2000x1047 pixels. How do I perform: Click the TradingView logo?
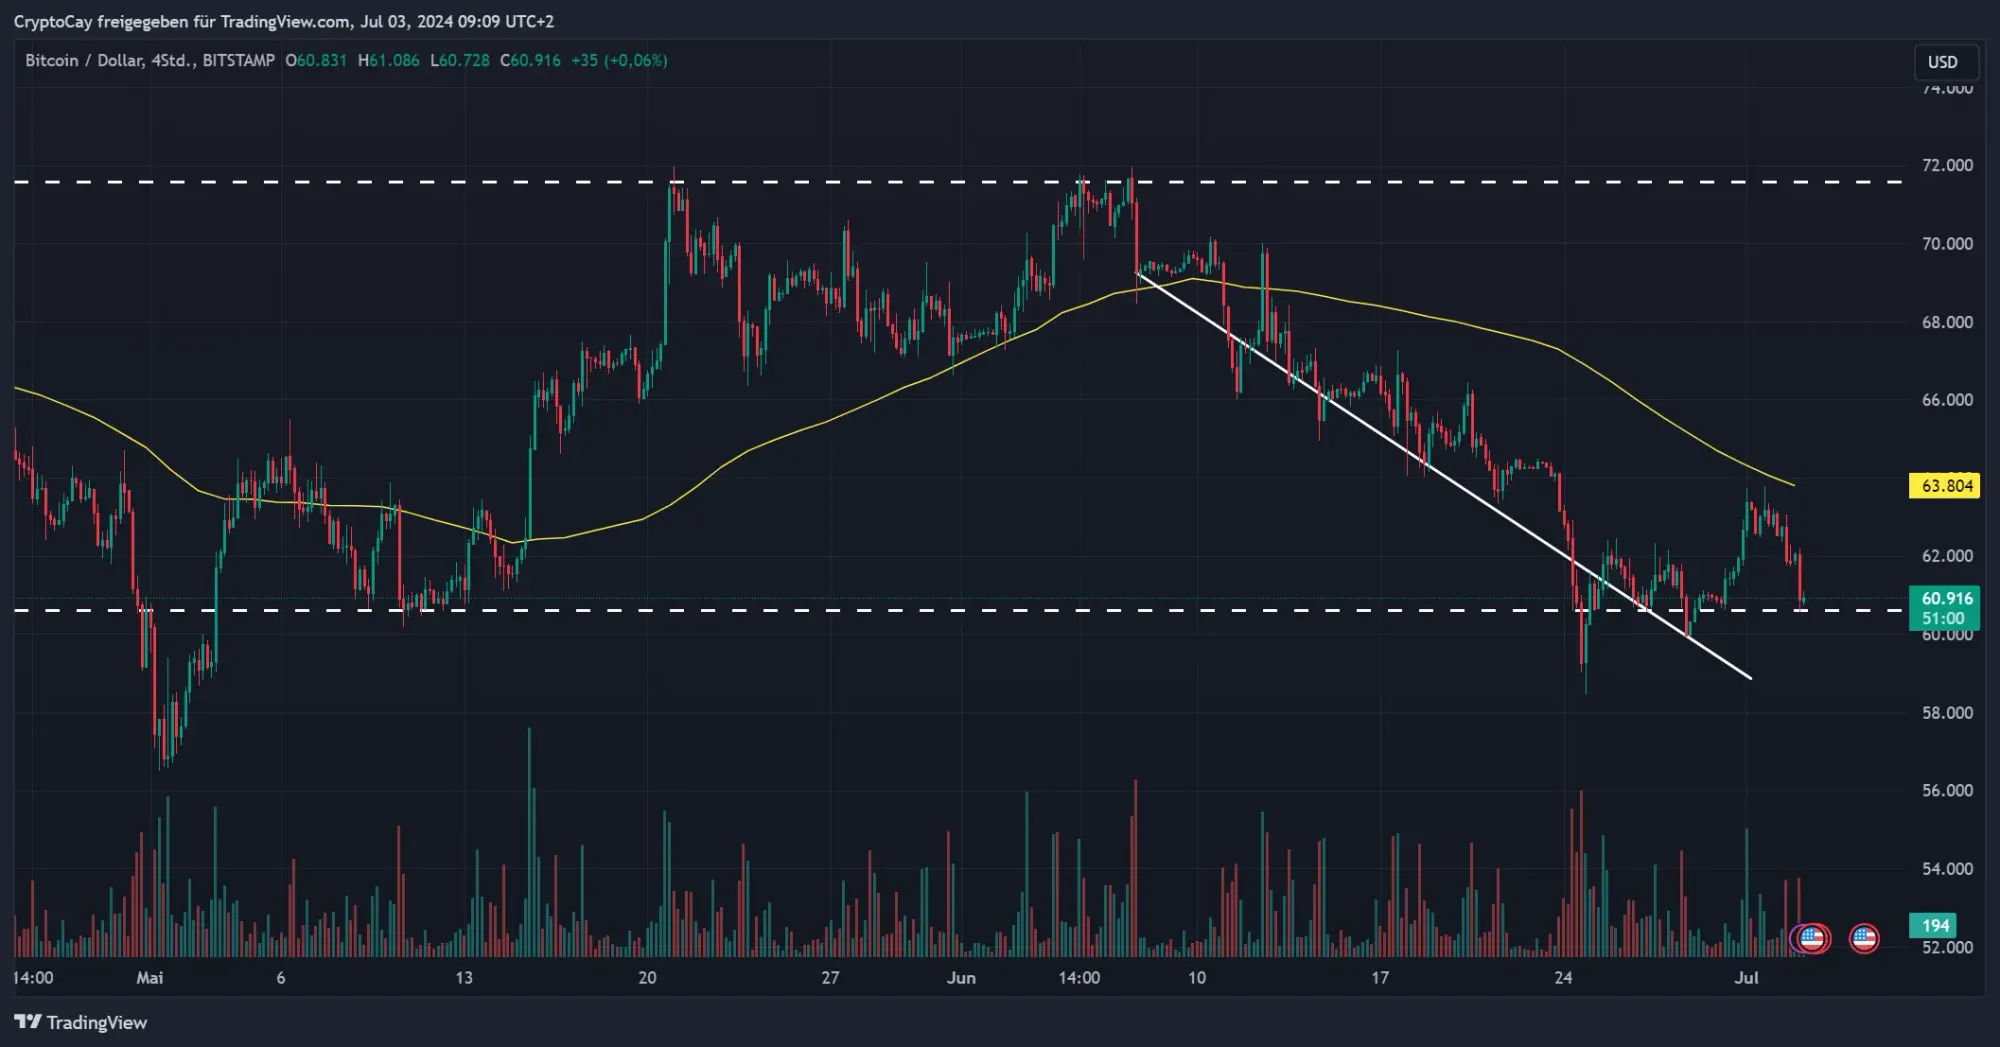[x=80, y=1022]
